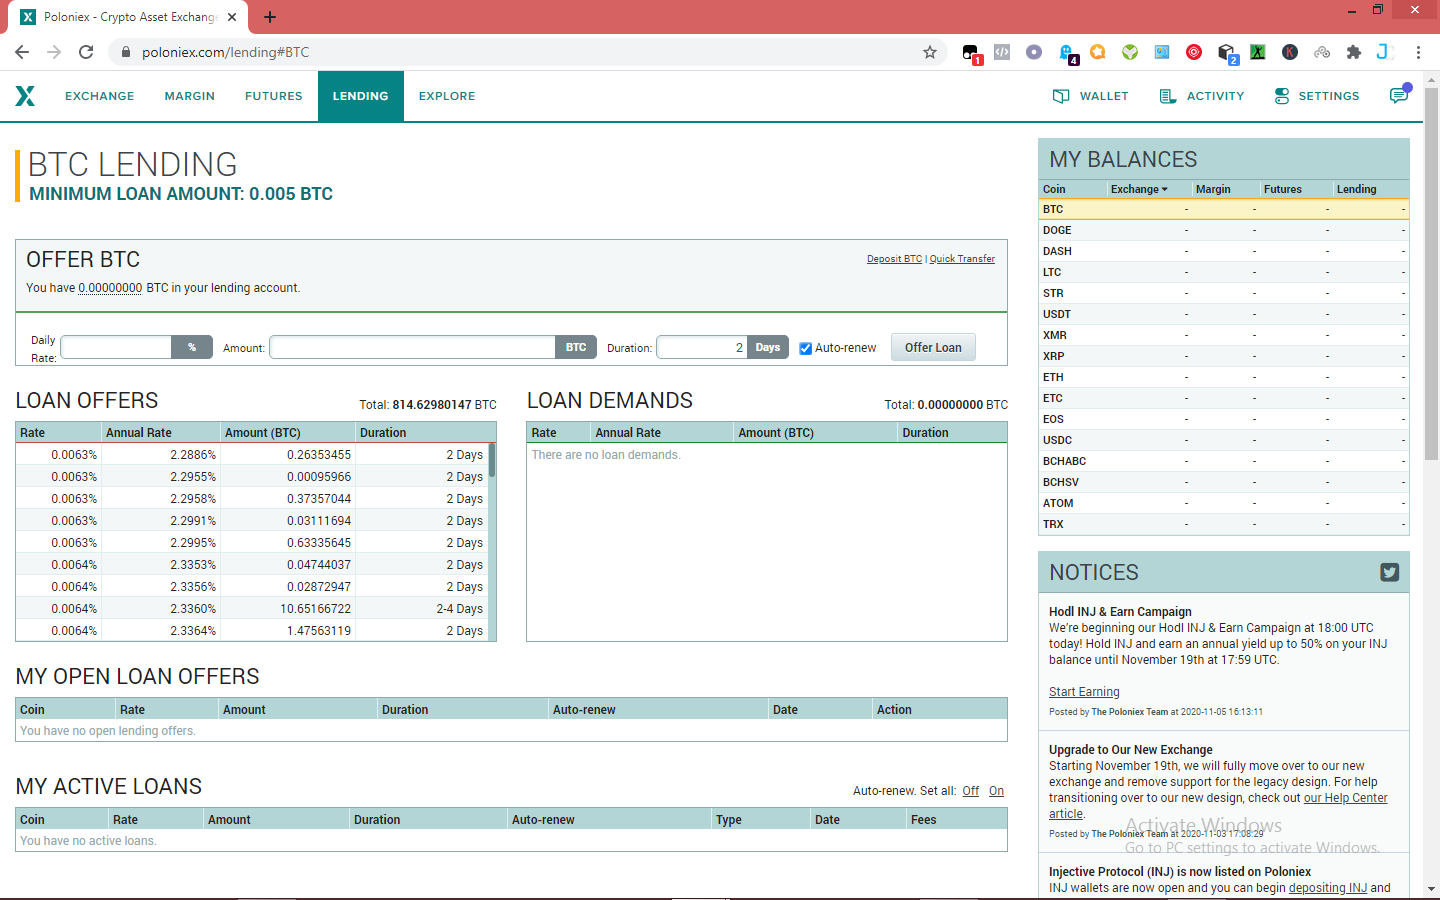Click the loan offer with 0.26353455 BTC
This screenshot has height=900, width=1440.
coord(252,455)
